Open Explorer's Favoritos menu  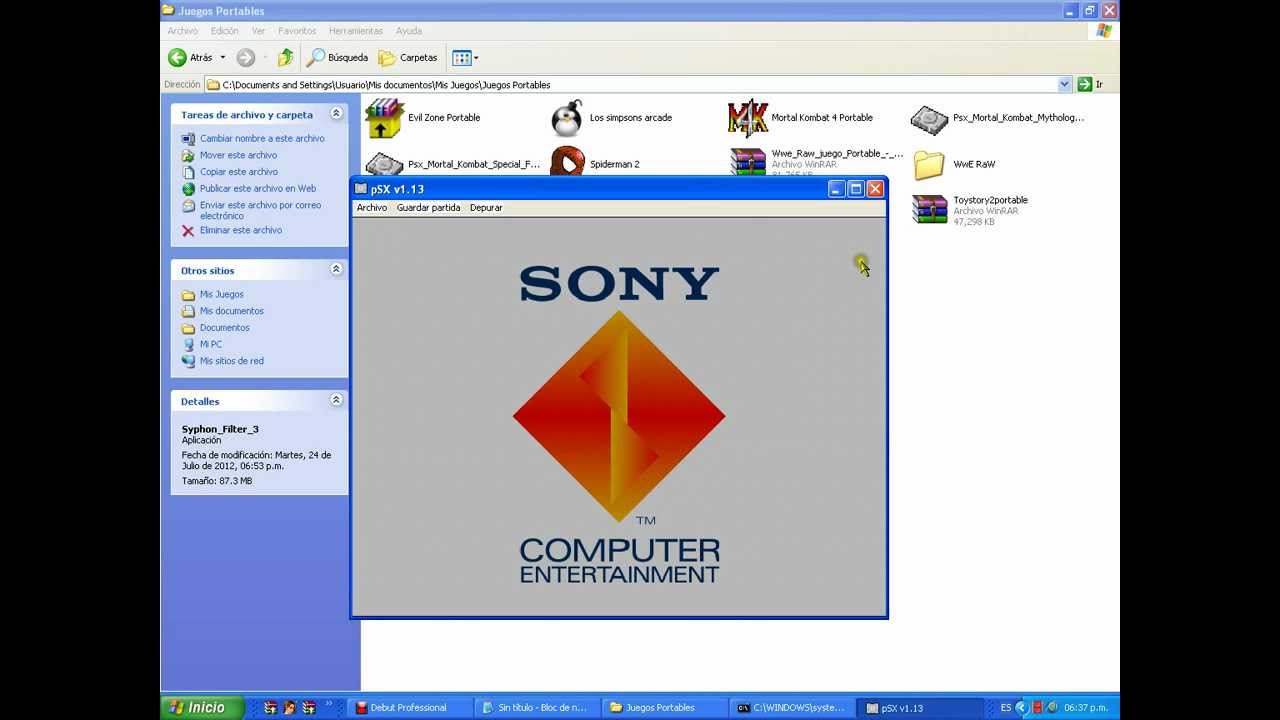(297, 31)
